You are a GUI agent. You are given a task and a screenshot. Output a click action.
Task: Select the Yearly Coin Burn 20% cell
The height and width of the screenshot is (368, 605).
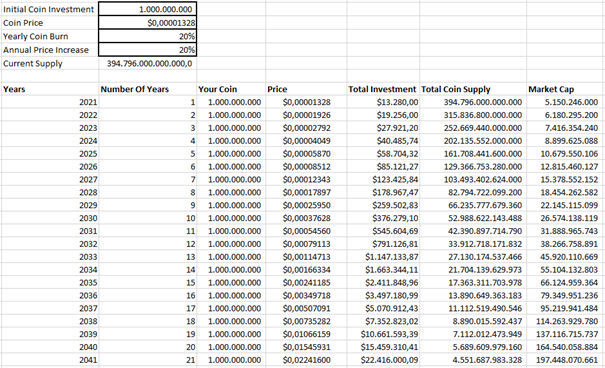[x=147, y=36]
